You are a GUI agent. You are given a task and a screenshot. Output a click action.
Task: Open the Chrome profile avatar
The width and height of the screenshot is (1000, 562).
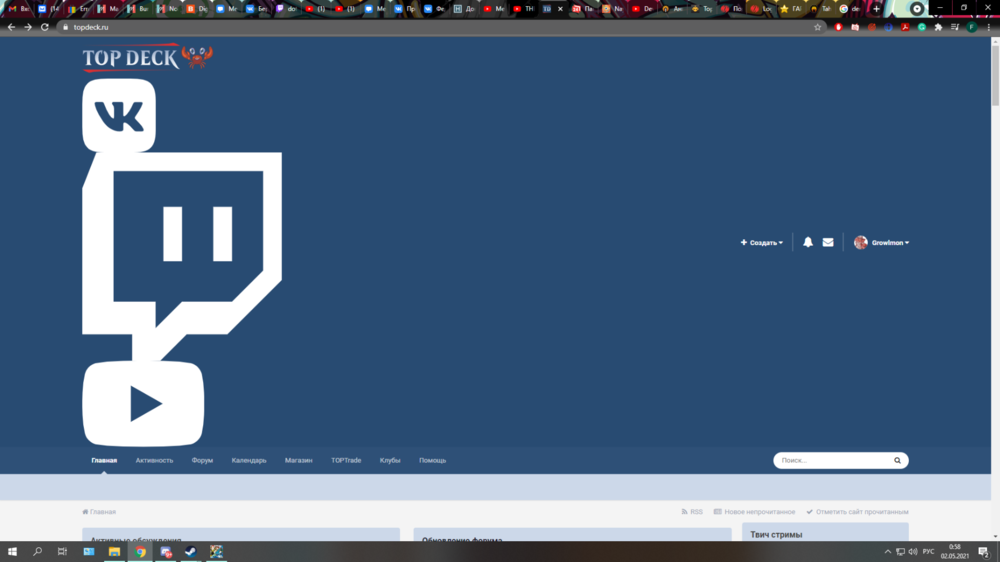pyautogui.click(x=971, y=27)
